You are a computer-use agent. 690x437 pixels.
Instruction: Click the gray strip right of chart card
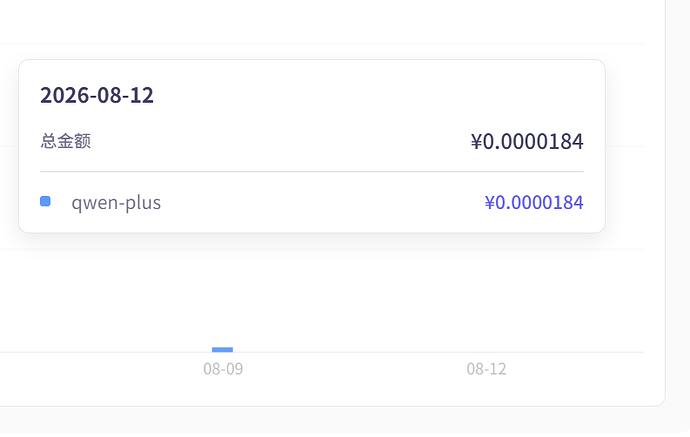click(x=678, y=202)
